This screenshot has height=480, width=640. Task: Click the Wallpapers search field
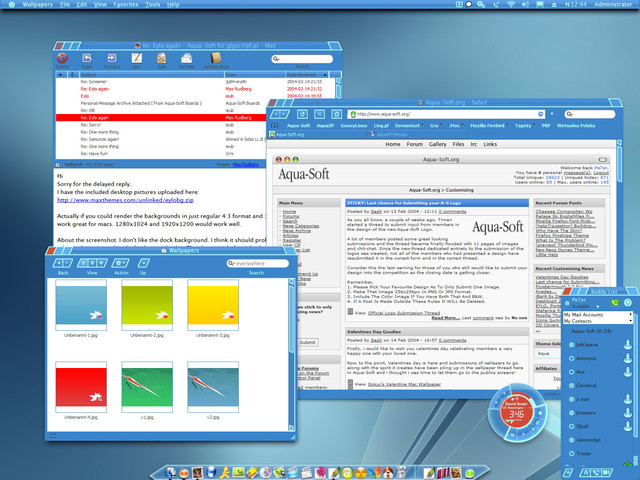[x=258, y=263]
